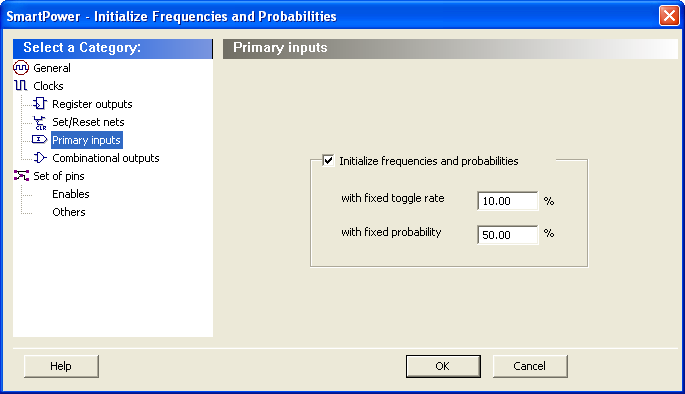Go to Combinational outputs category

(106, 158)
